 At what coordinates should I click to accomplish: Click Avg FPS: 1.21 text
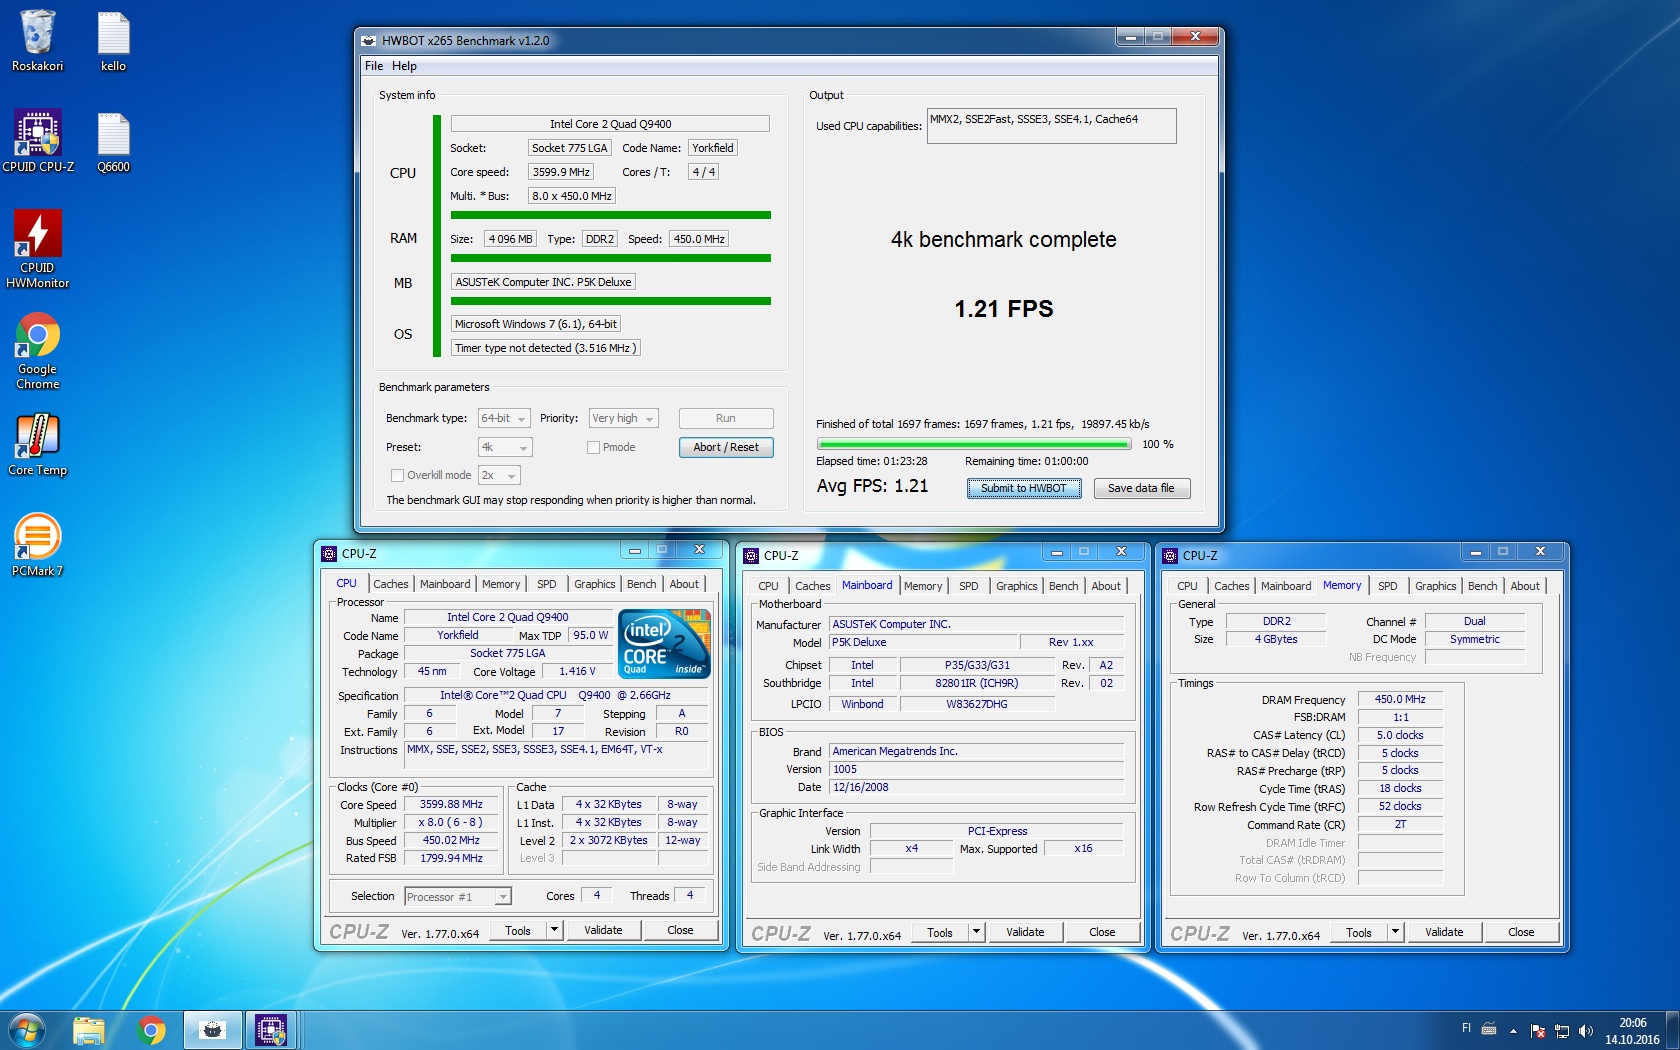[x=872, y=486]
